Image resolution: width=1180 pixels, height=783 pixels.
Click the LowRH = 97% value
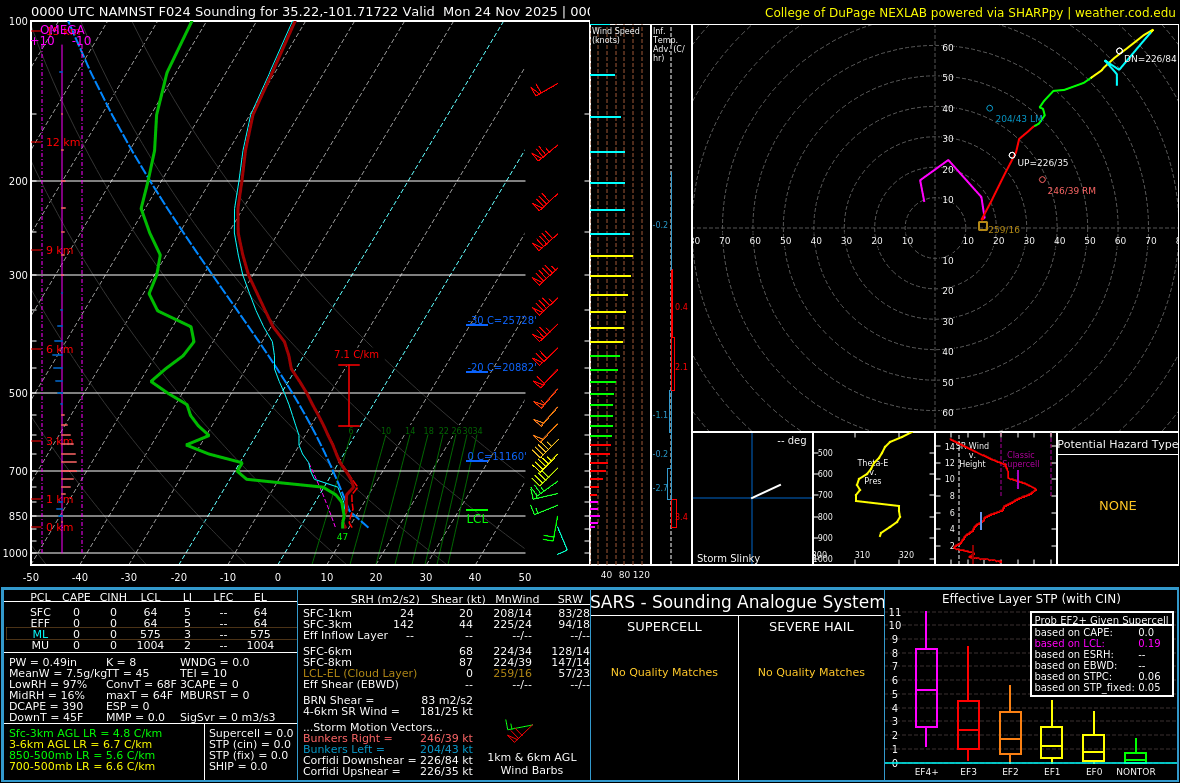tap(48, 684)
